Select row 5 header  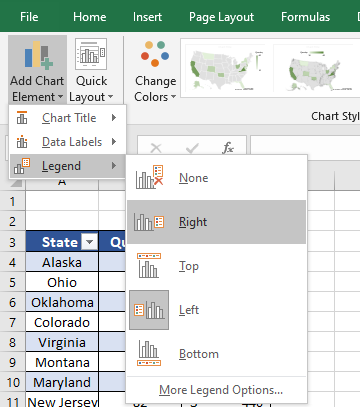coord(13,282)
